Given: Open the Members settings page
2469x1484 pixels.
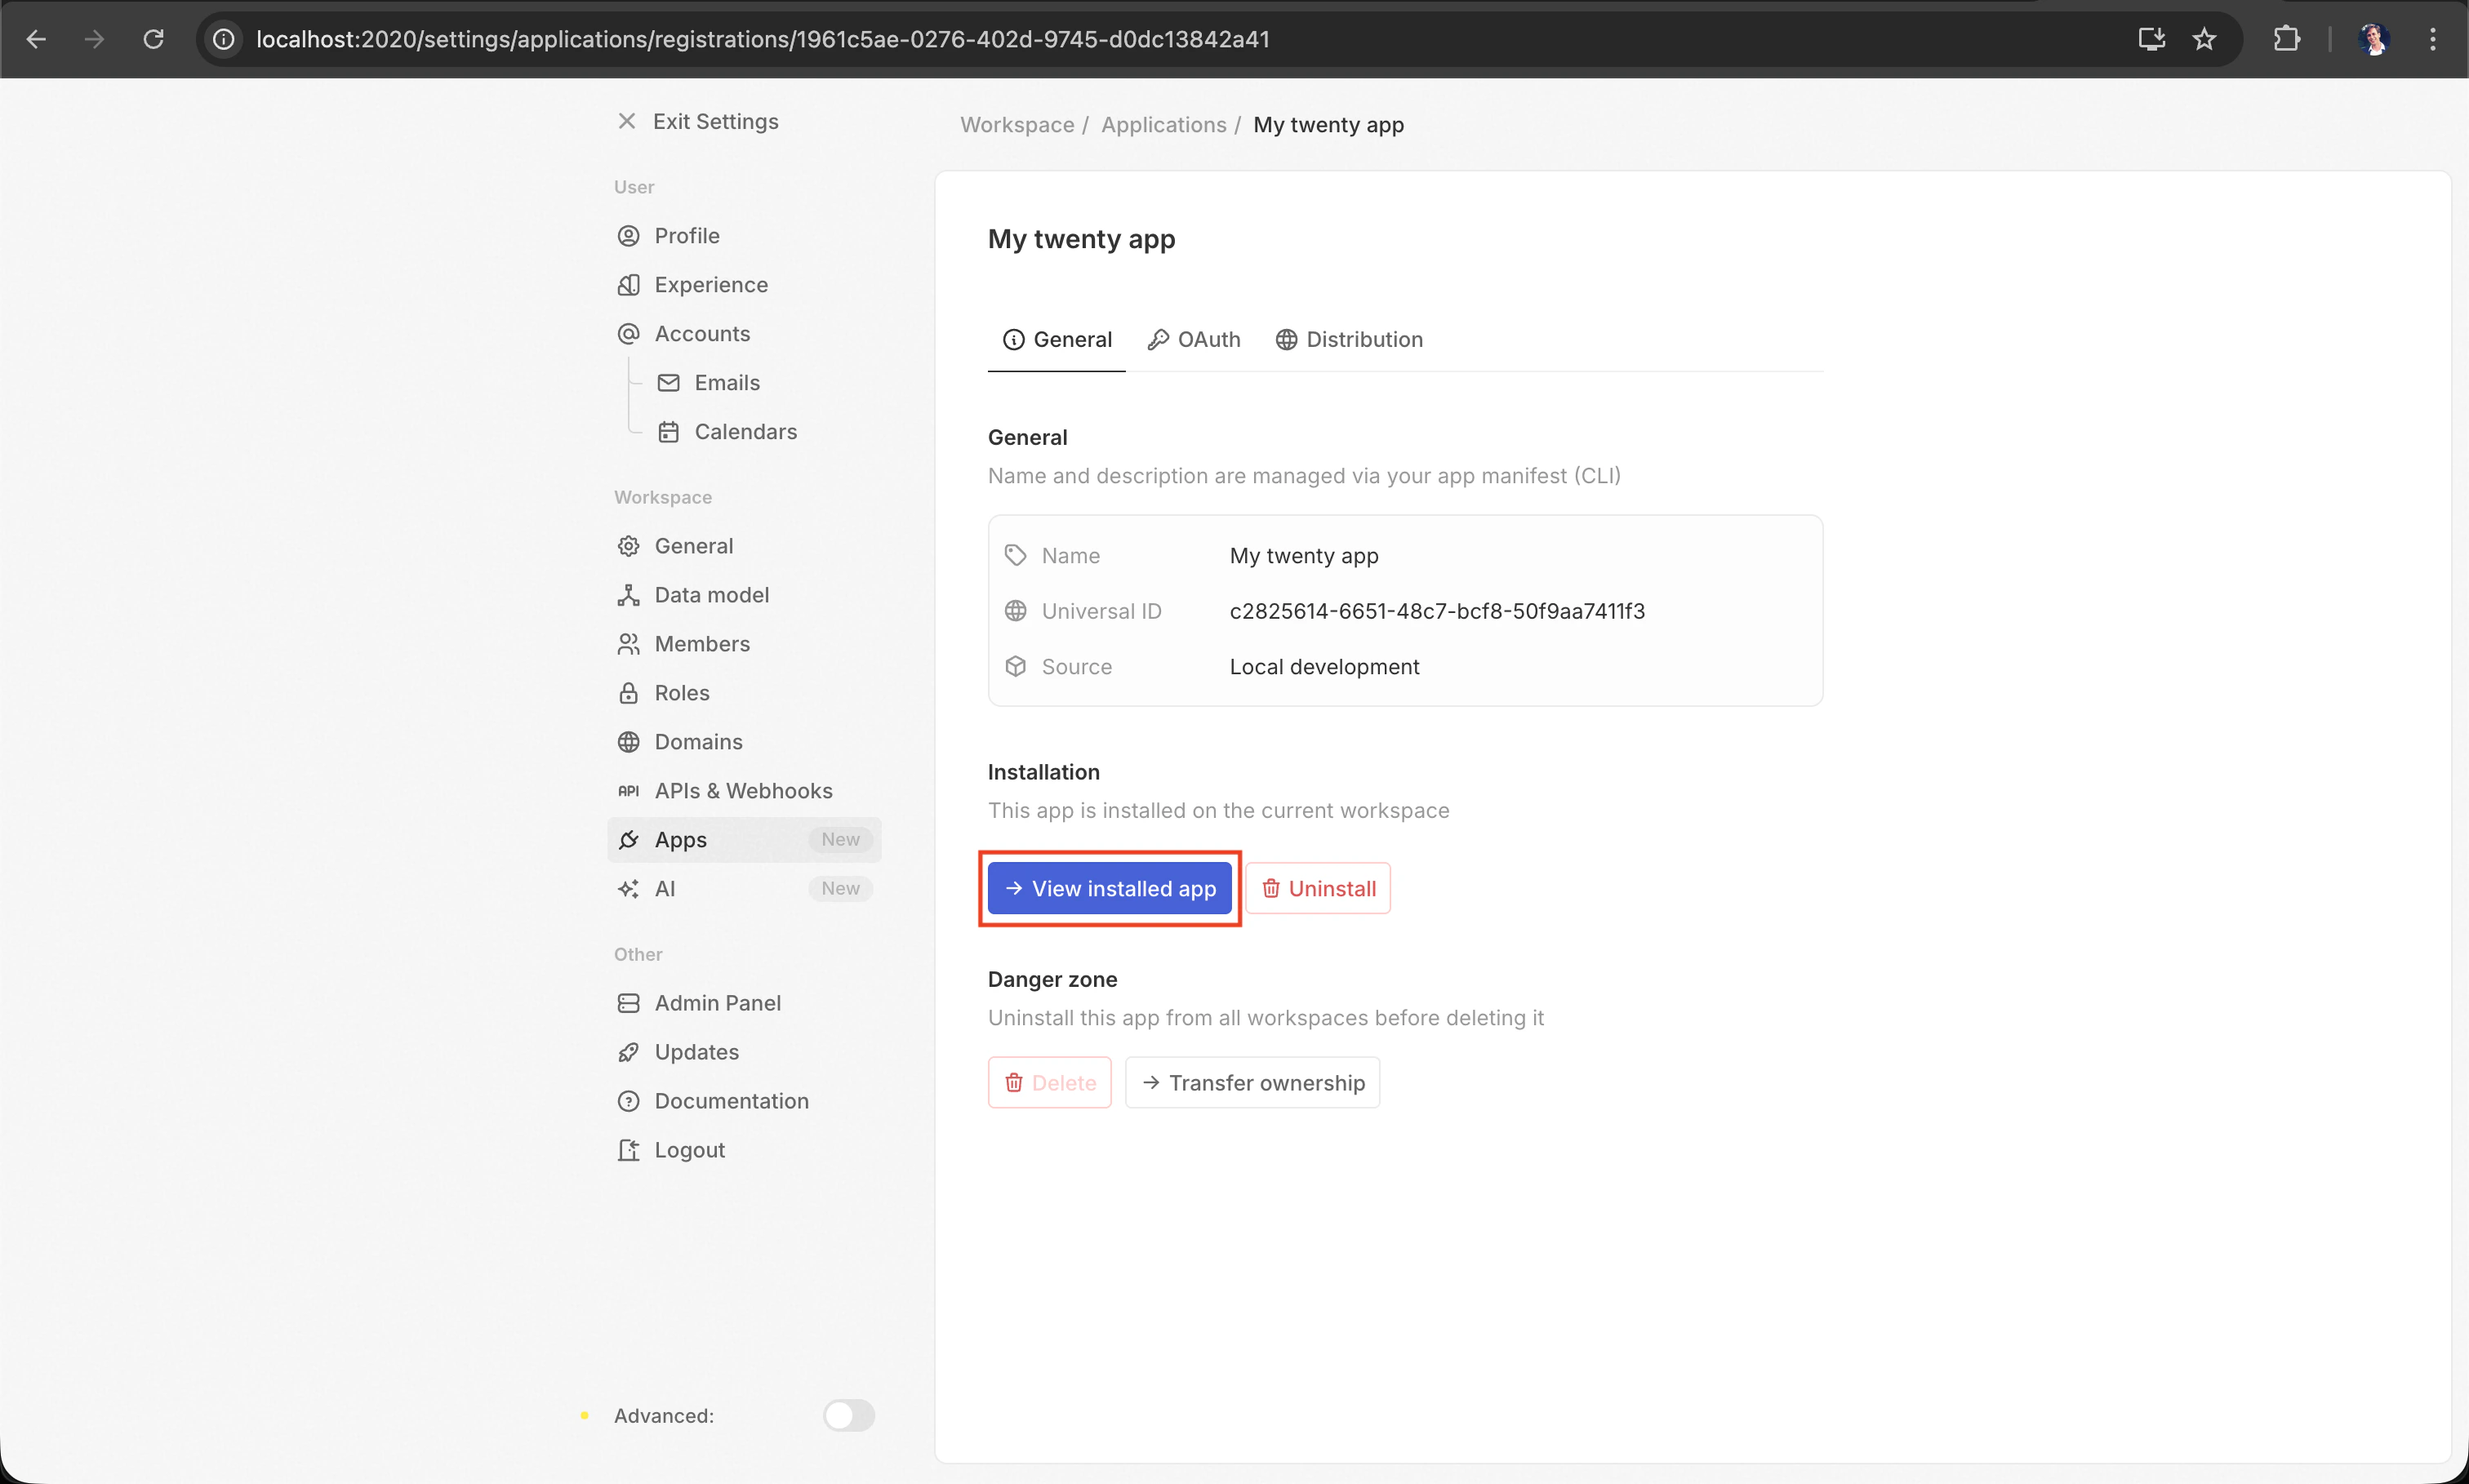Looking at the screenshot, I should click(x=701, y=644).
